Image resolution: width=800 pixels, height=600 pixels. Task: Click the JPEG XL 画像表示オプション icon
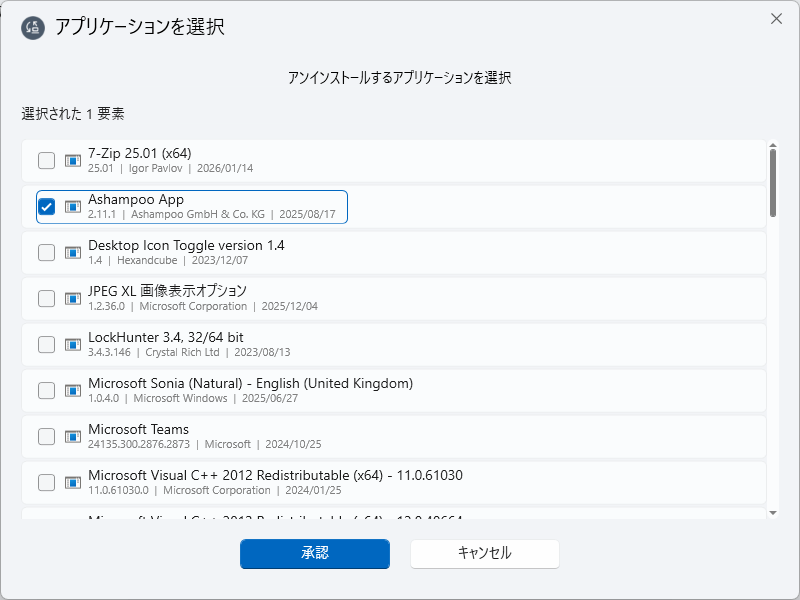pos(72,299)
